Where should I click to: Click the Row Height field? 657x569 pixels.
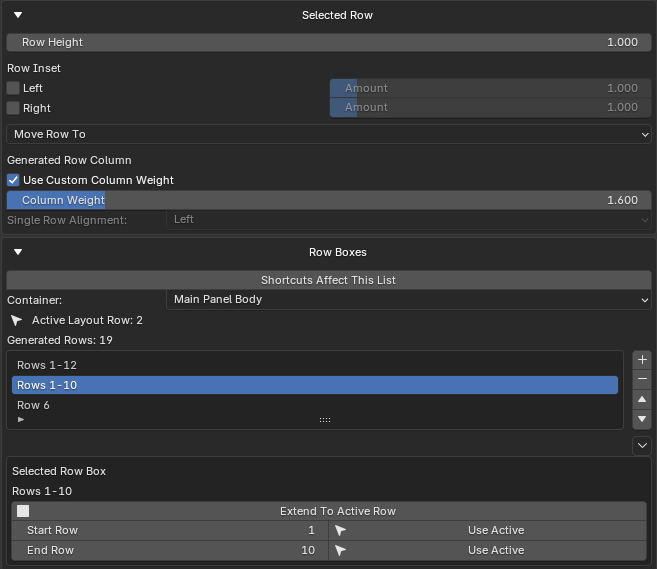[328, 42]
